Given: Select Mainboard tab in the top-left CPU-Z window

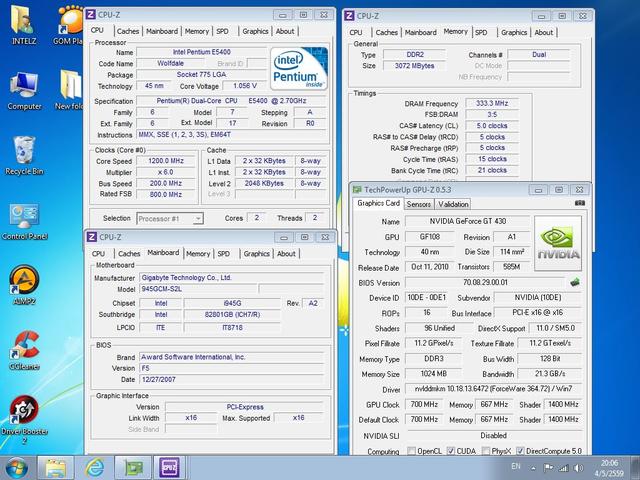Looking at the screenshot, I should (x=162, y=31).
